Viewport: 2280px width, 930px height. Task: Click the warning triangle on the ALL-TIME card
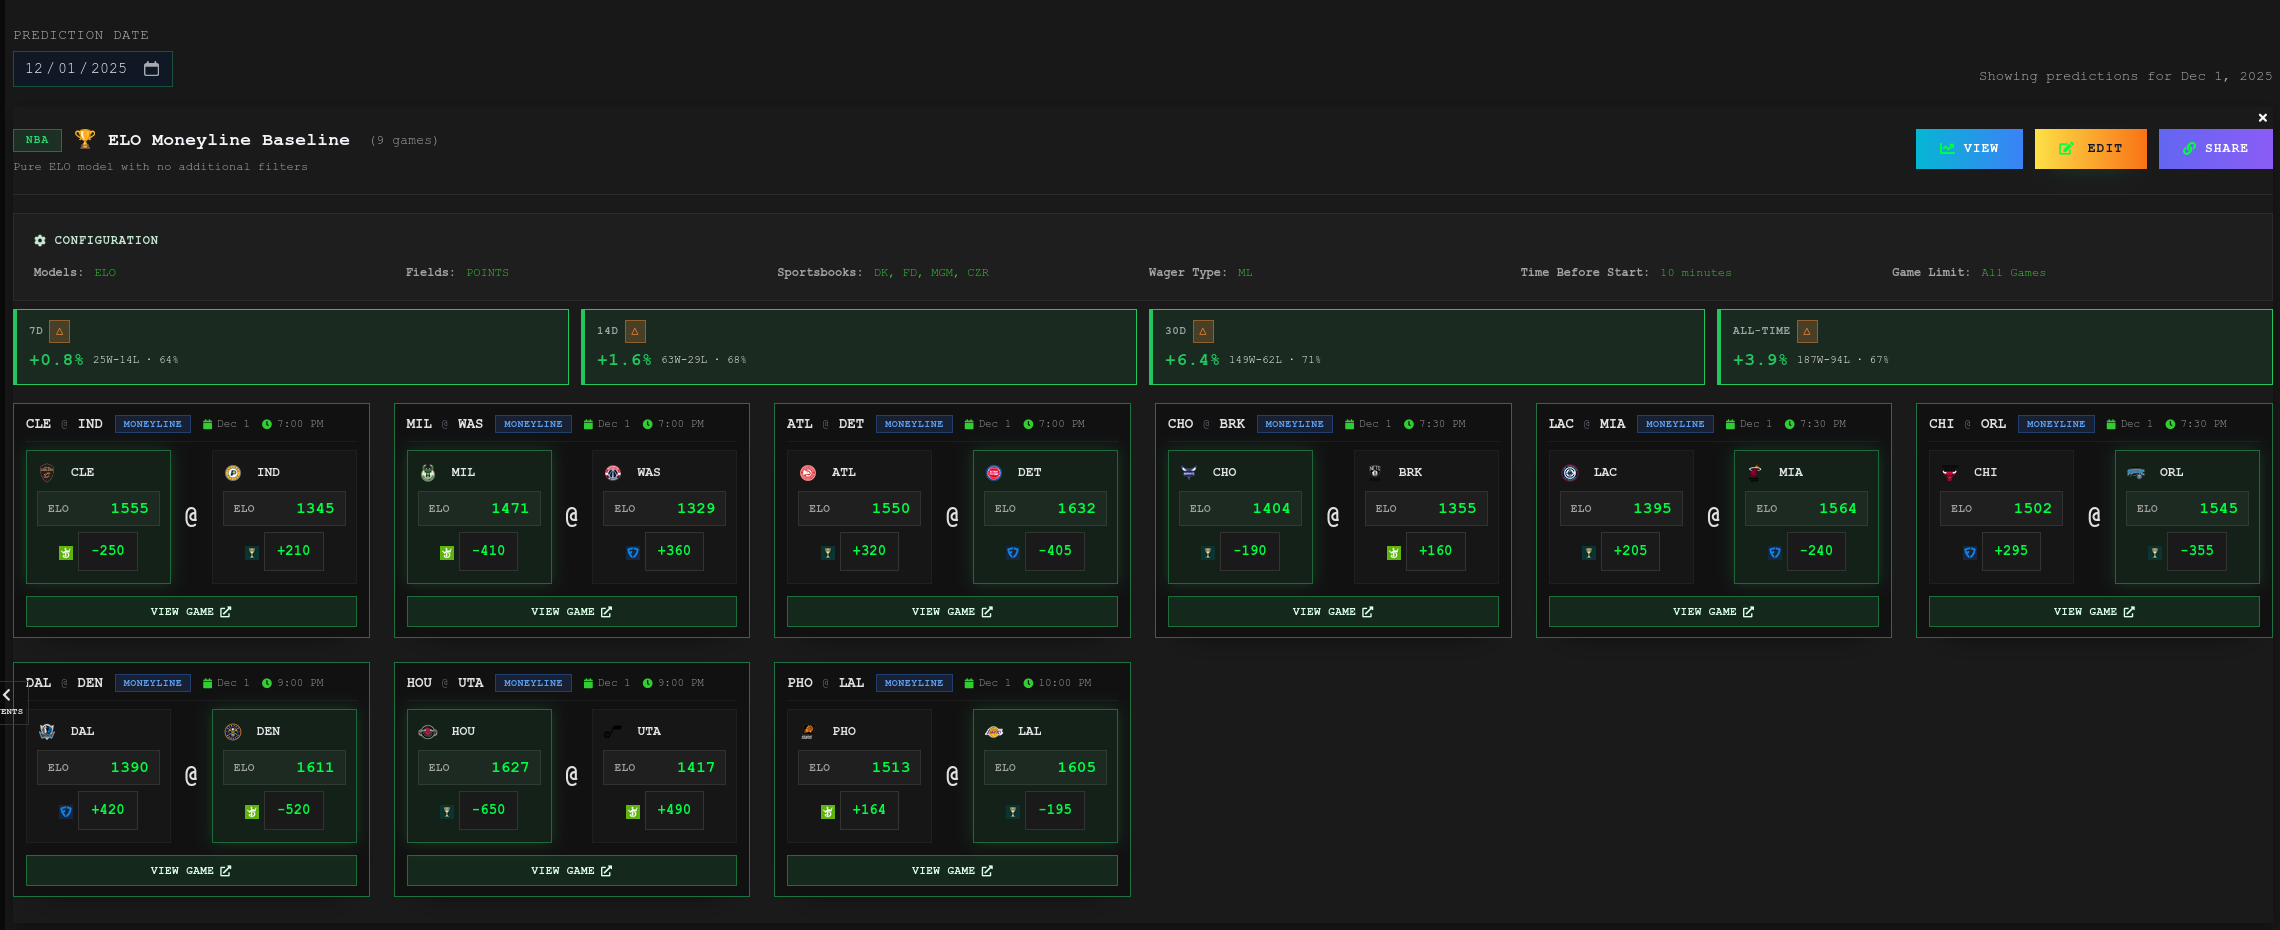click(x=1807, y=331)
